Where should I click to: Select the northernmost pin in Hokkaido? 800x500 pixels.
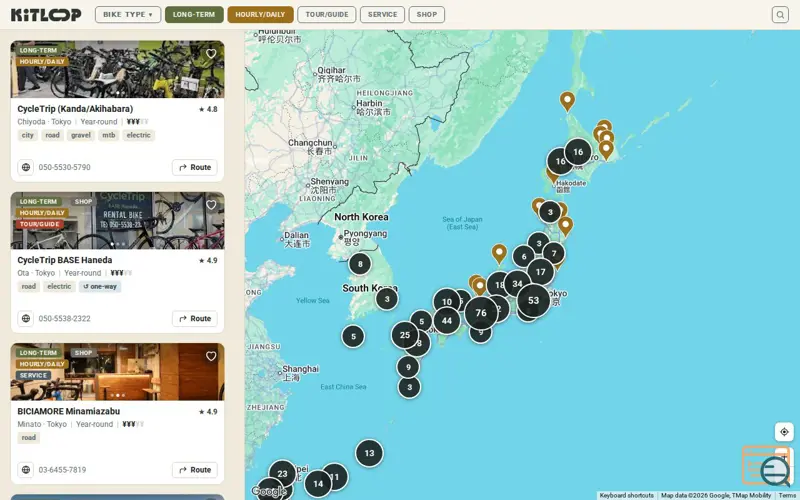567,101
